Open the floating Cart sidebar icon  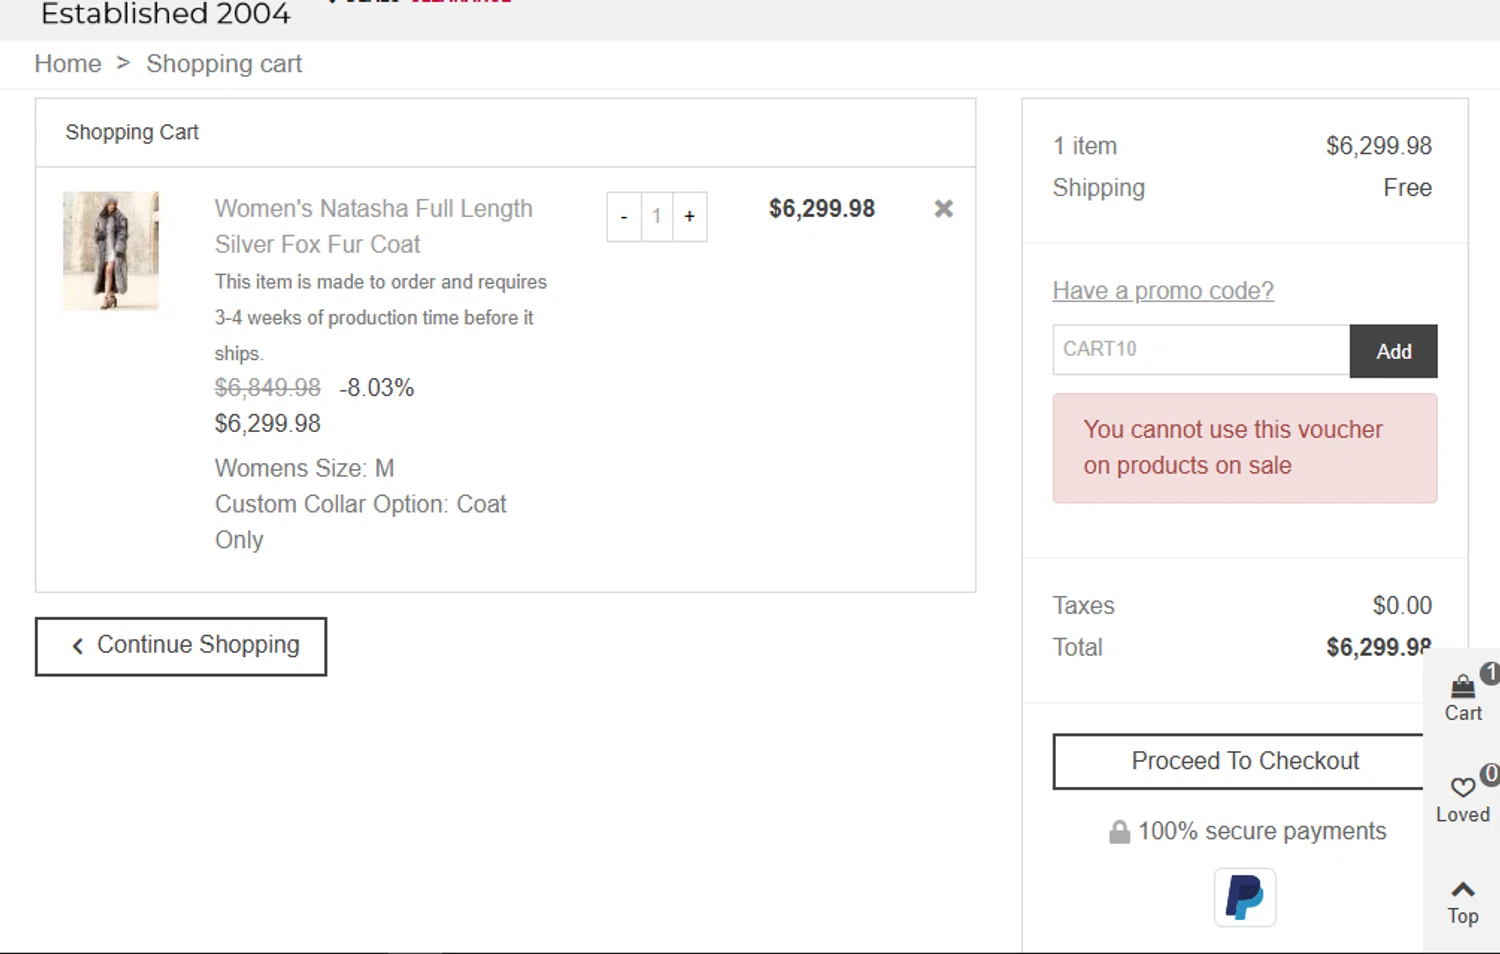point(1463,697)
